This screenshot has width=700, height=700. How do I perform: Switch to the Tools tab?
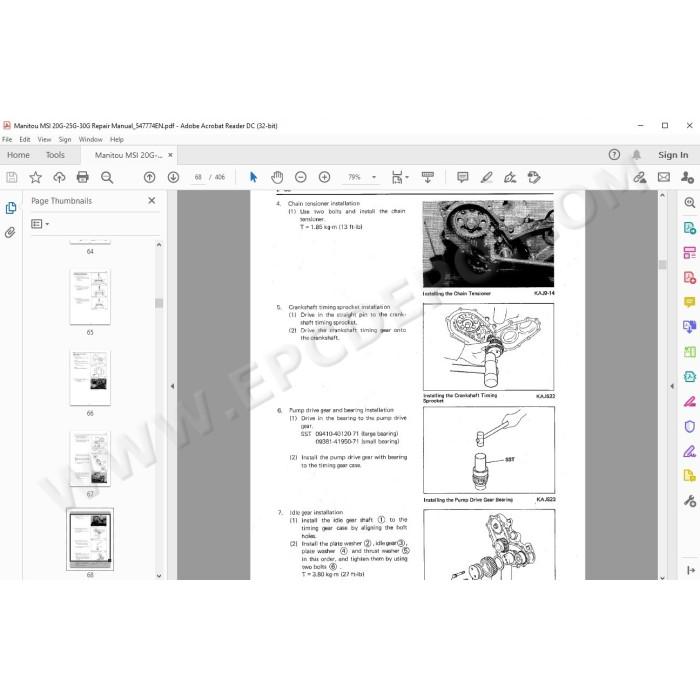(55, 155)
